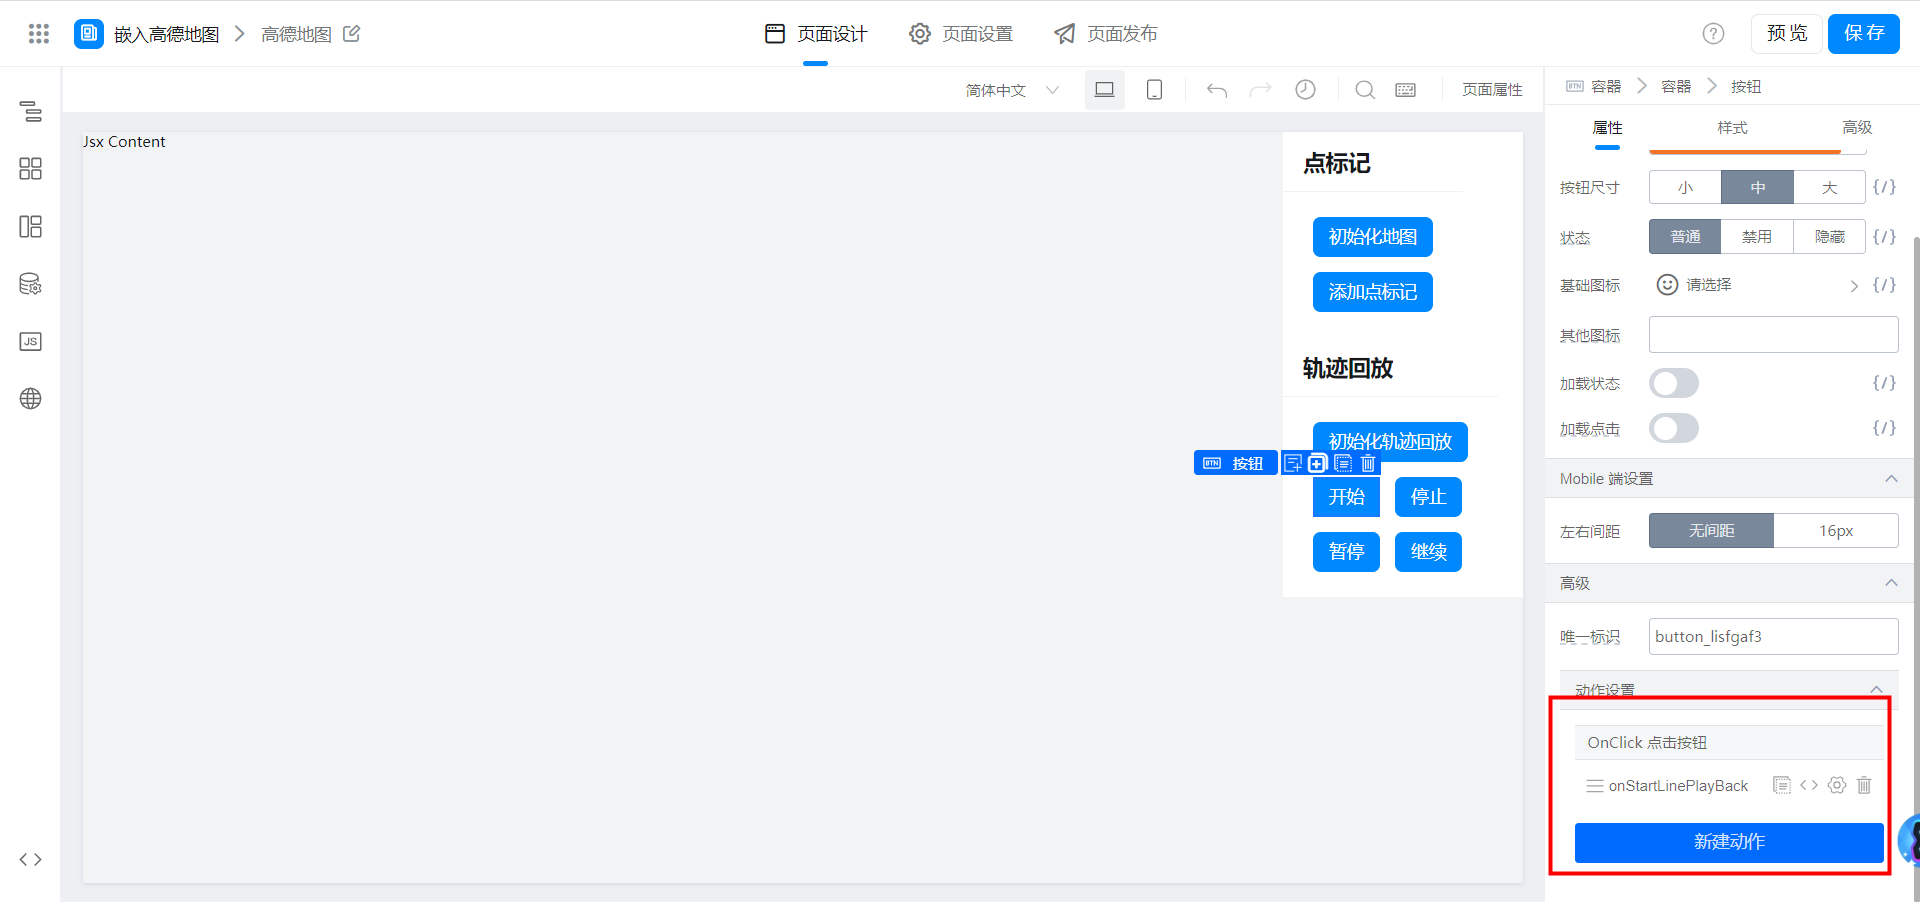Screen dimensions: 1920x902
Task: Switch to desktop preview device icon
Action: (1105, 90)
